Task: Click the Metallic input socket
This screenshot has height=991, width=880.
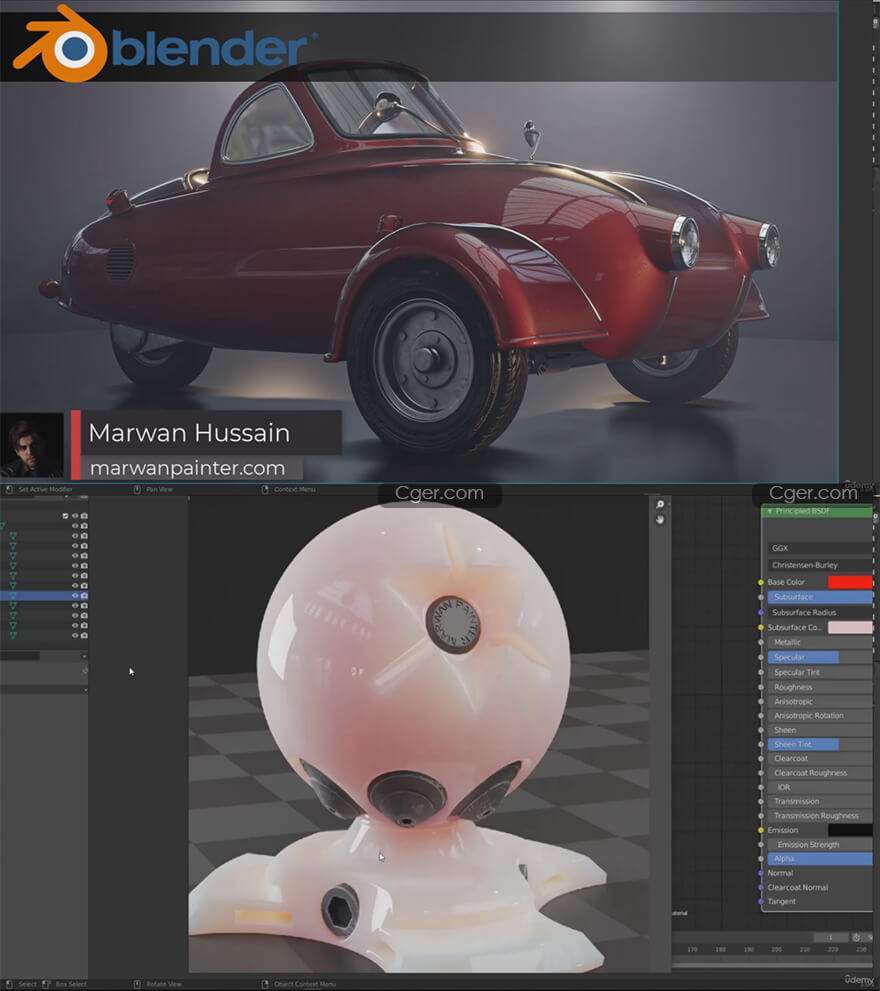Action: pyautogui.click(x=761, y=642)
